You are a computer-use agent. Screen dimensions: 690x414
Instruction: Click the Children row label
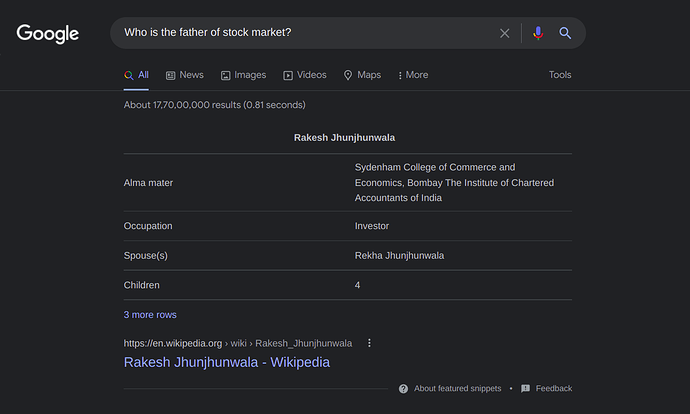pyautogui.click(x=142, y=285)
